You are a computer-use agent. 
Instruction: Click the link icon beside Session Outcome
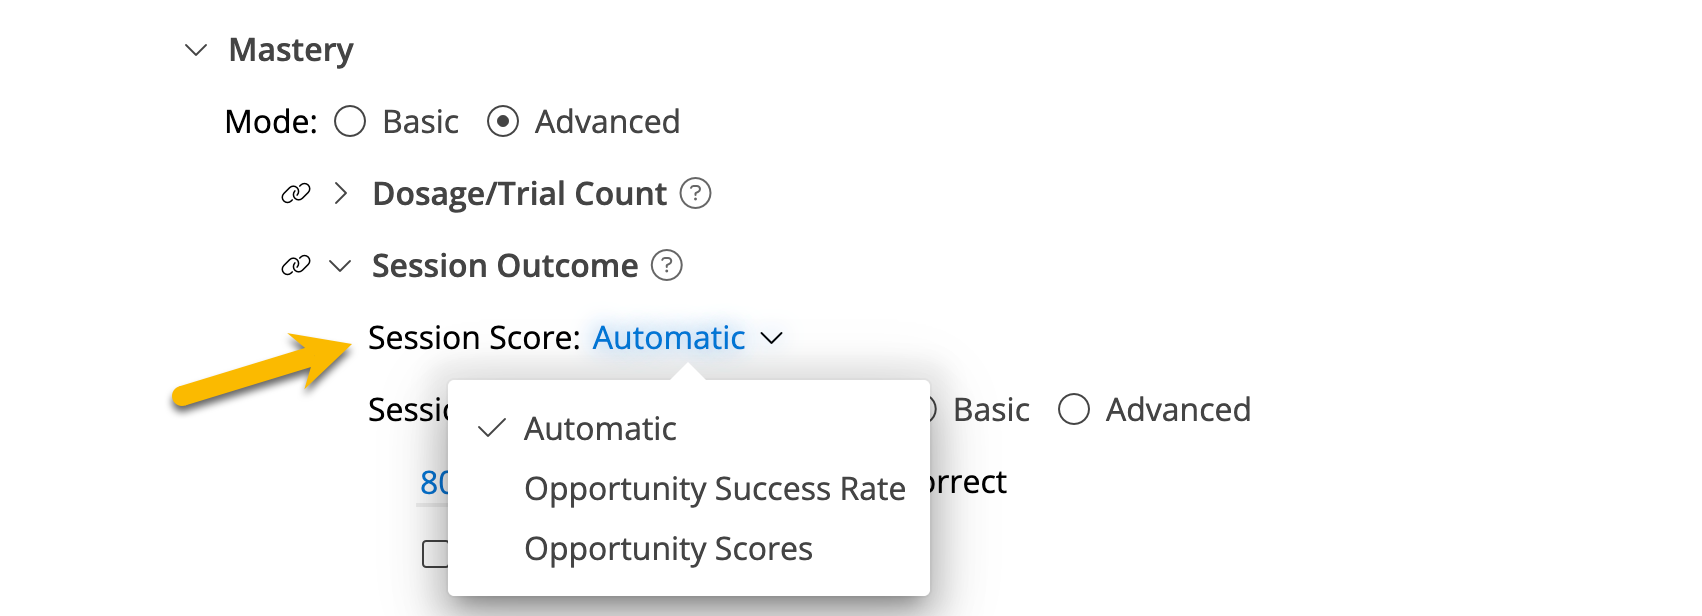coord(296,265)
